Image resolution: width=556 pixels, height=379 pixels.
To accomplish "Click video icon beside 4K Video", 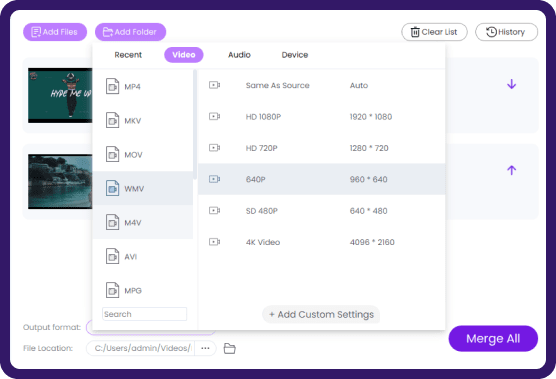I will [x=214, y=242].
